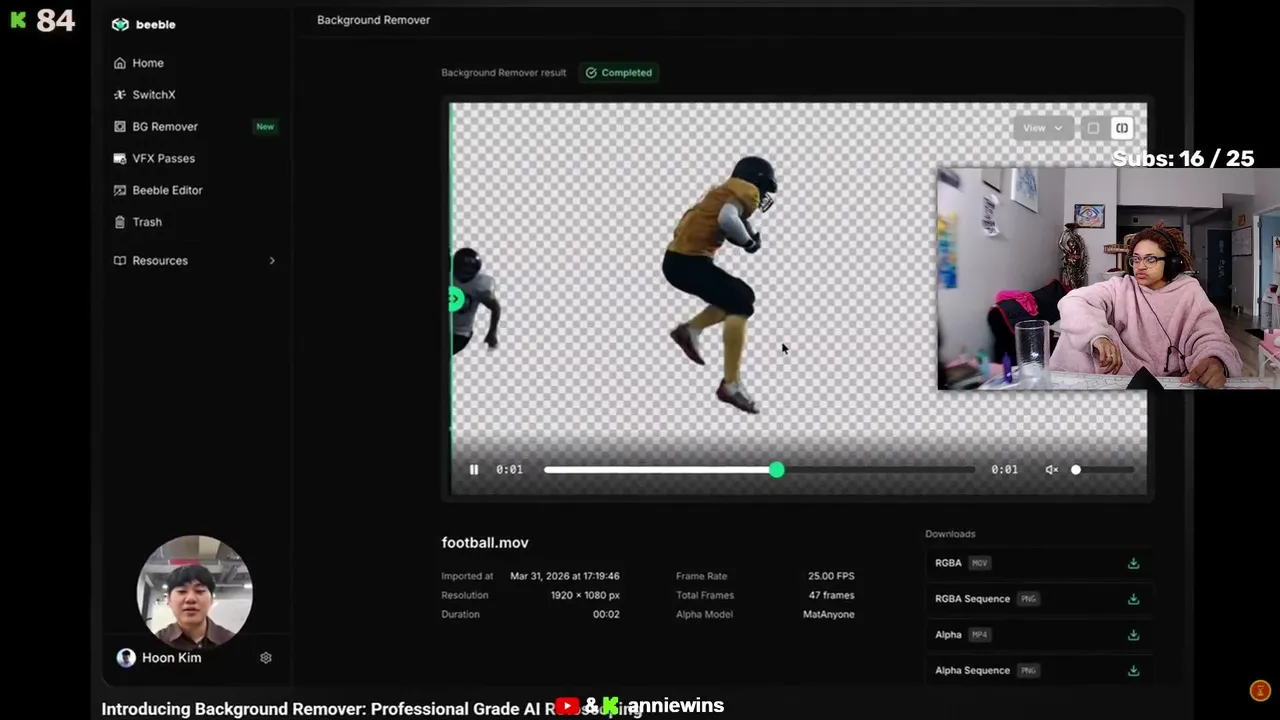The image size is (1280, 720).
Task: Click the New badge beside BG Remover
Action: point(265,127)
